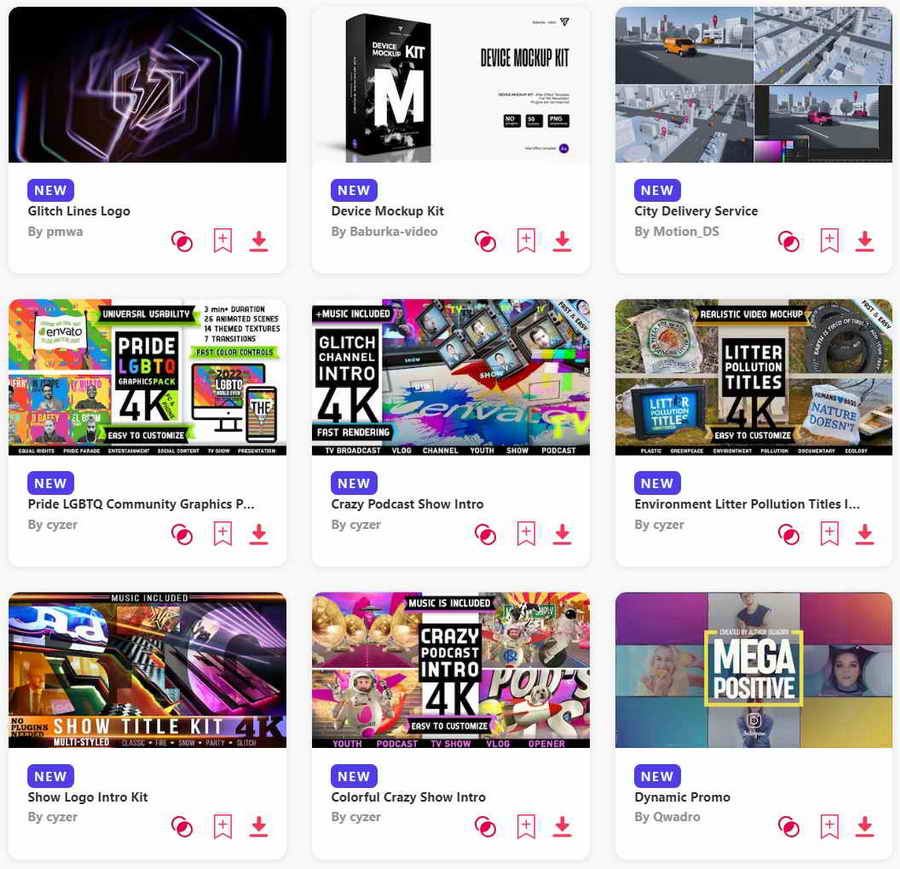View author Qwadro's profile
Screen dimensions: 900x869
667,817
